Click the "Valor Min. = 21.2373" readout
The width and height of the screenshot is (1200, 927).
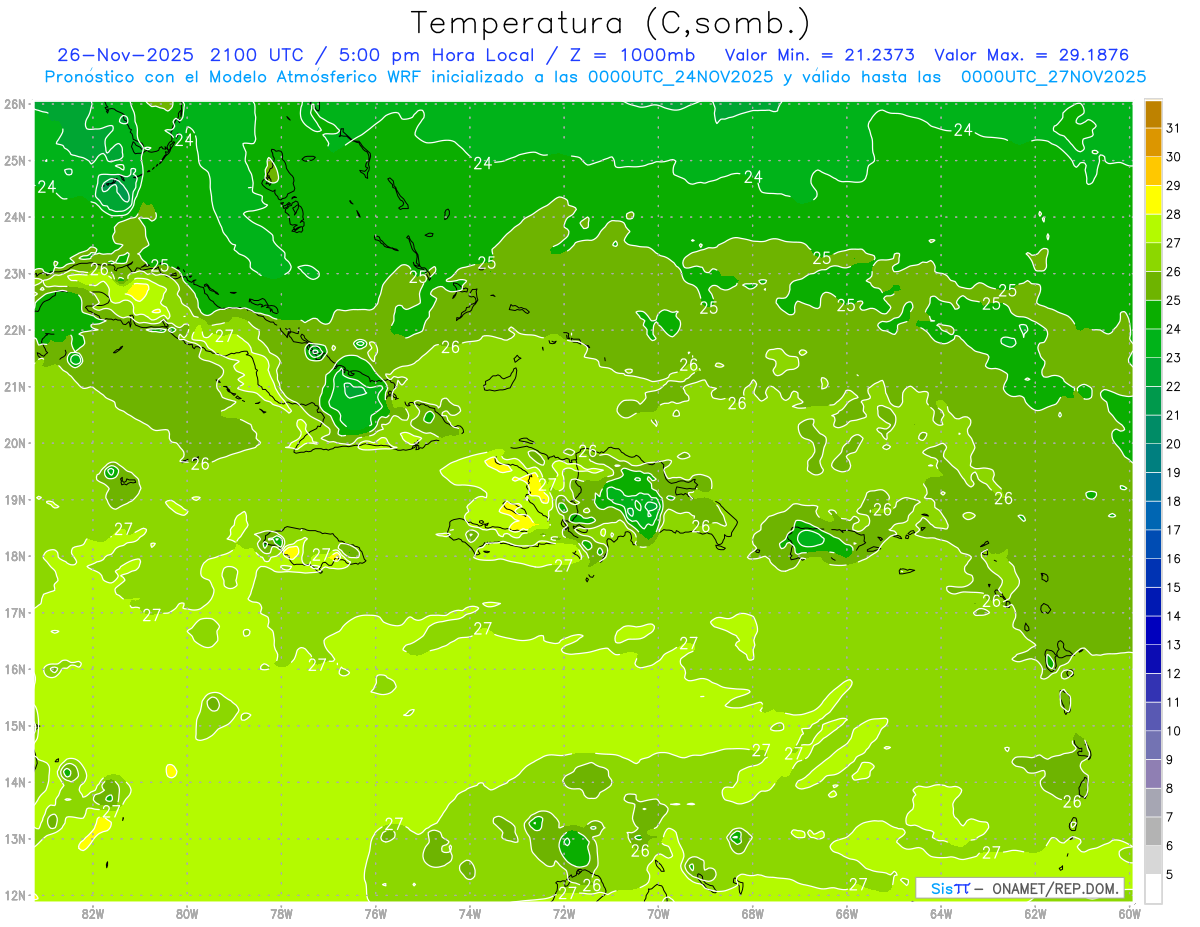pyautogui.click(x=820, y=55)
